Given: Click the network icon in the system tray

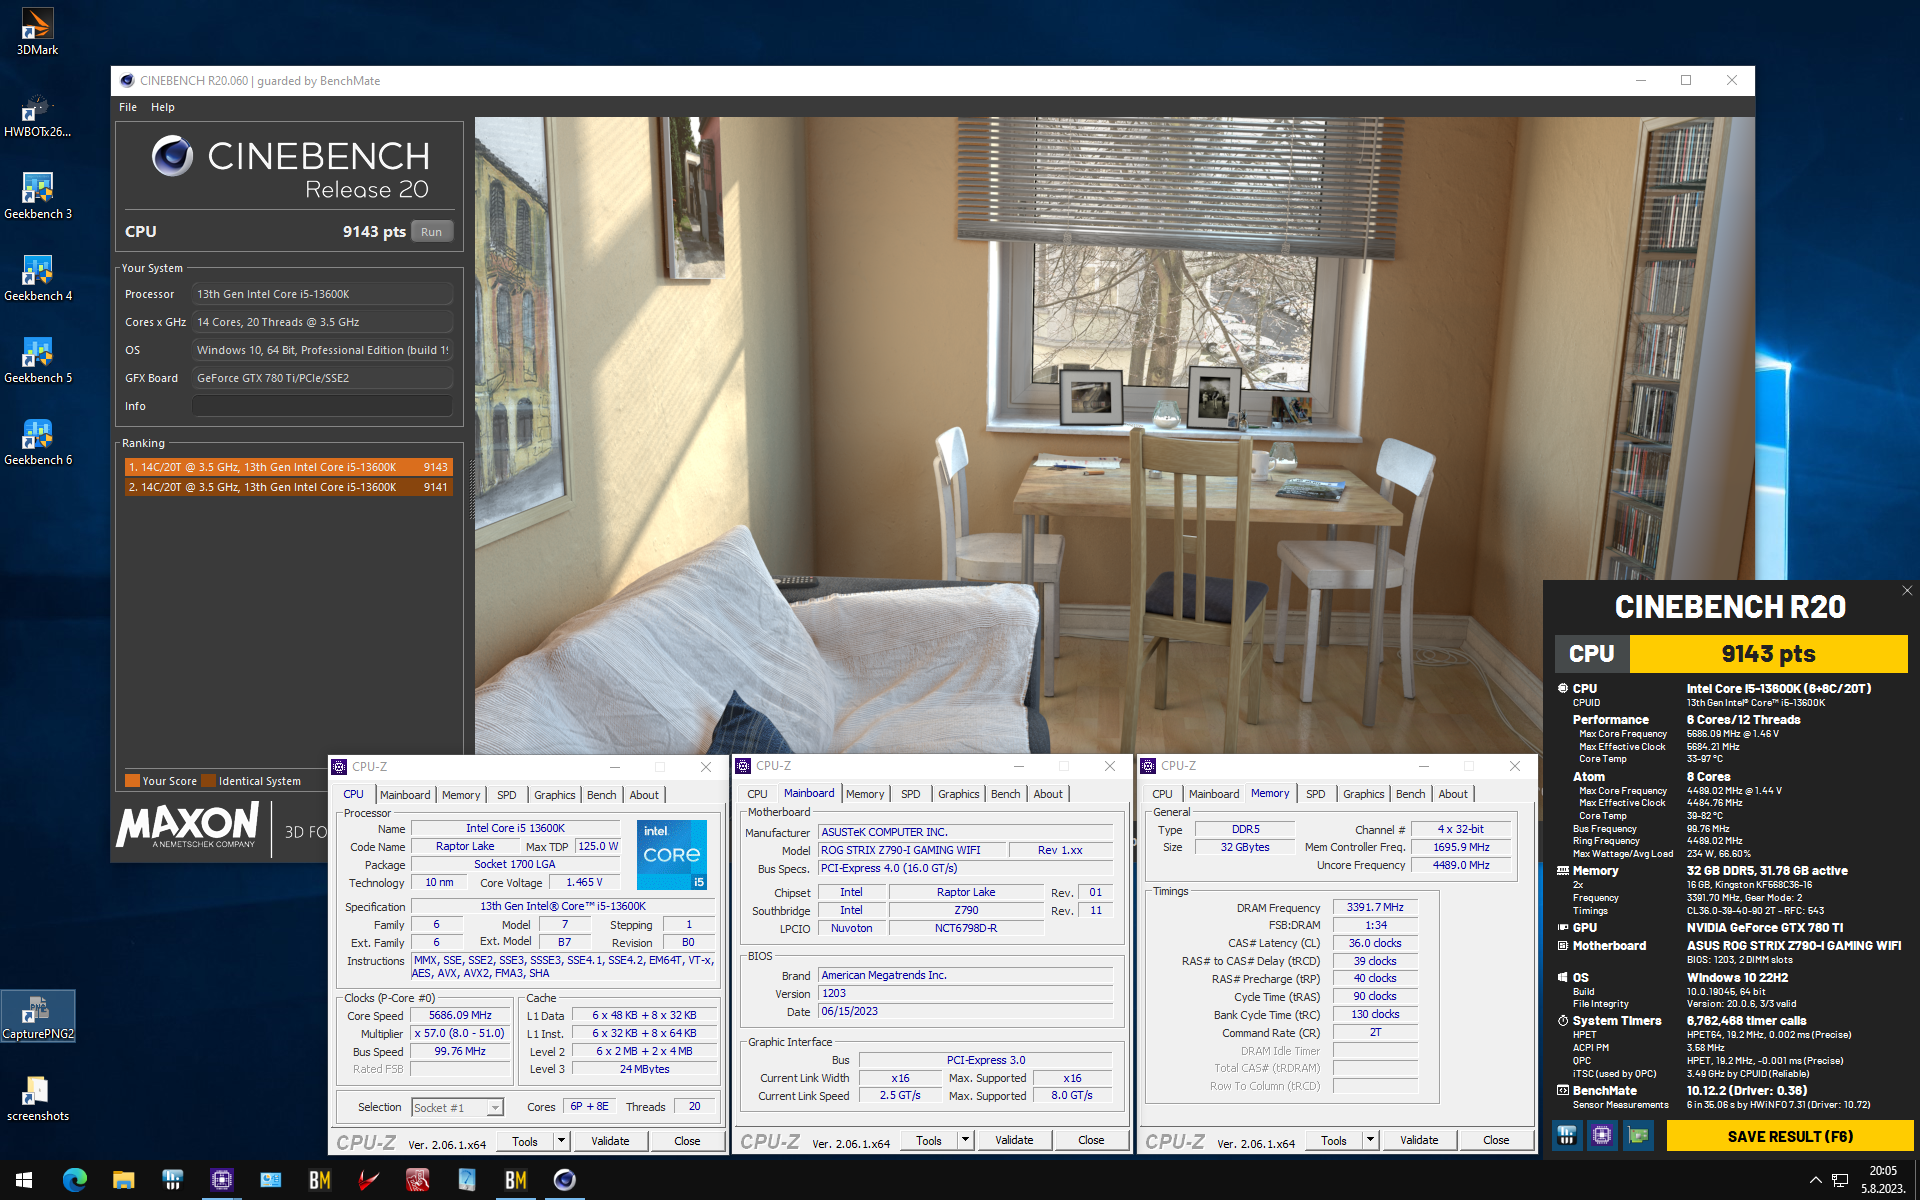Looking at the screenshot, I should click(1840, 1180).
